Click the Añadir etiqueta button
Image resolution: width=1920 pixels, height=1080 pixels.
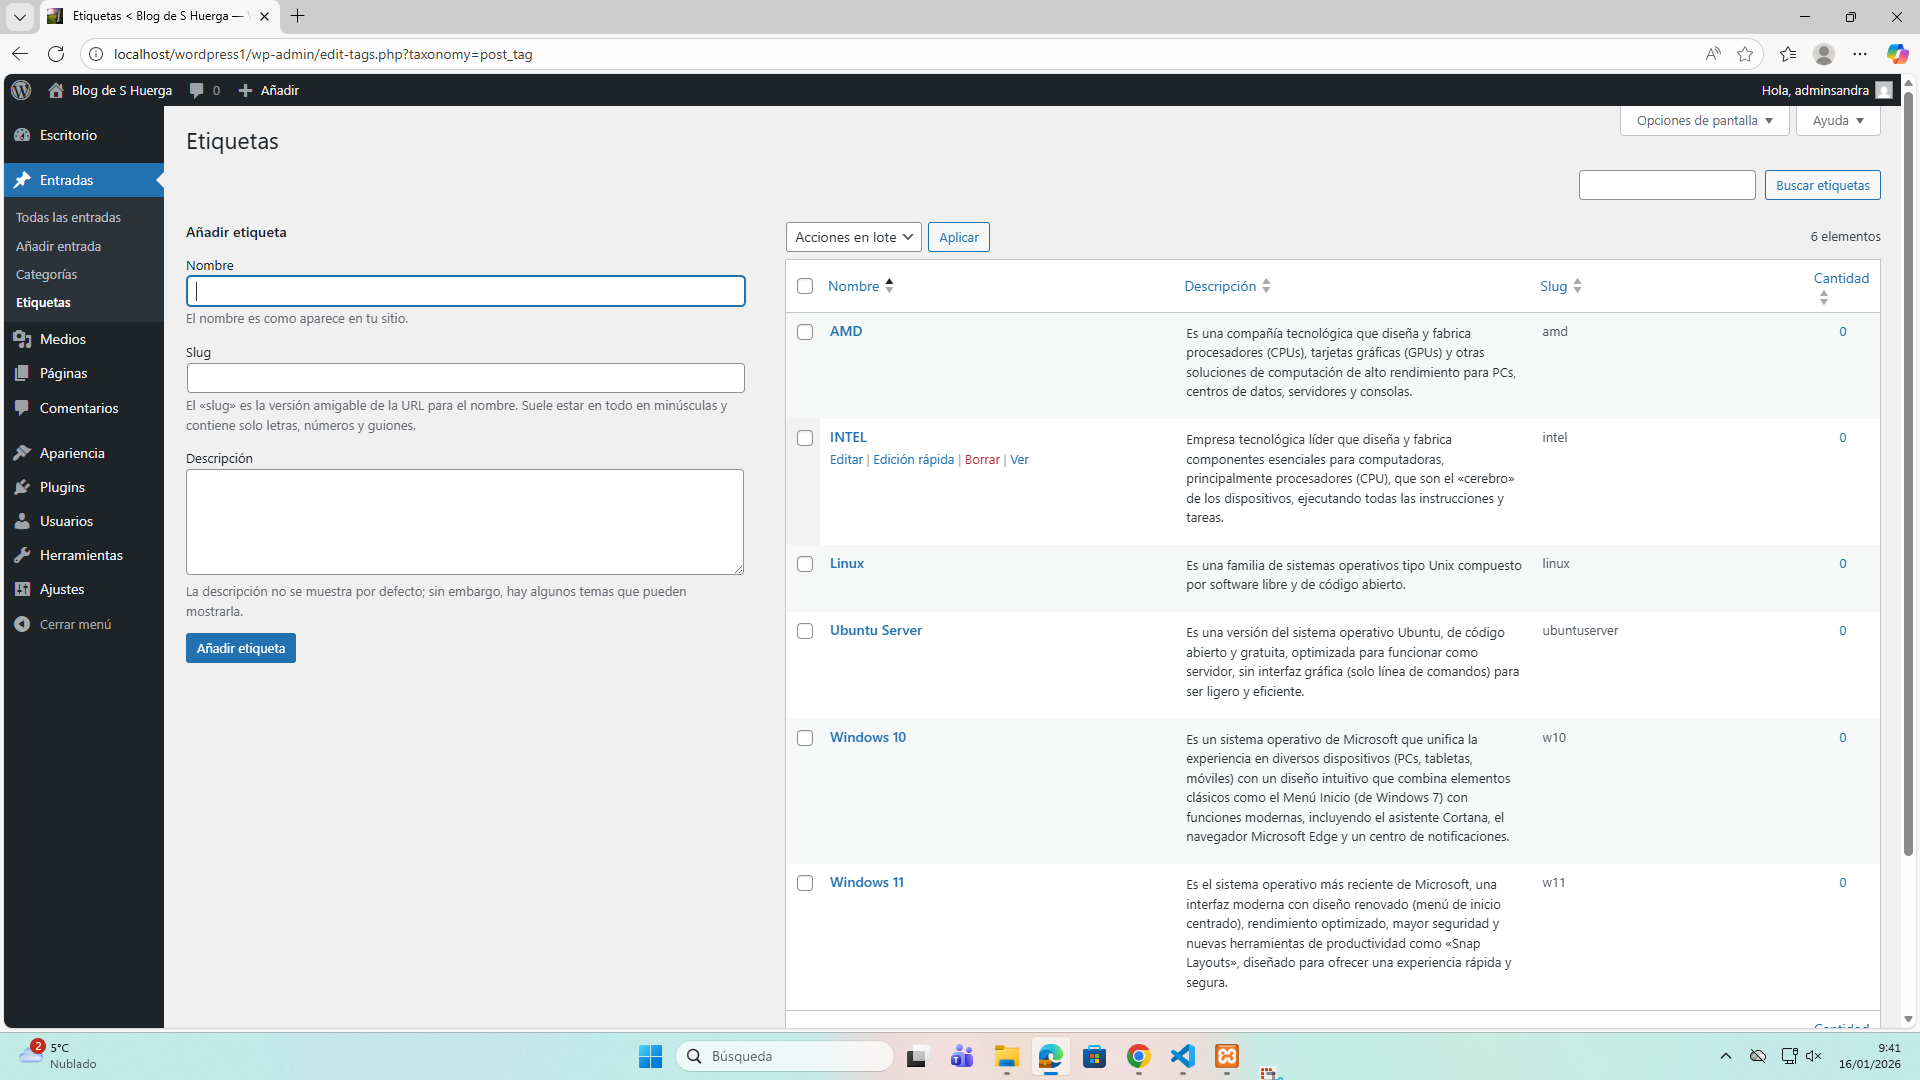point(240,648)
